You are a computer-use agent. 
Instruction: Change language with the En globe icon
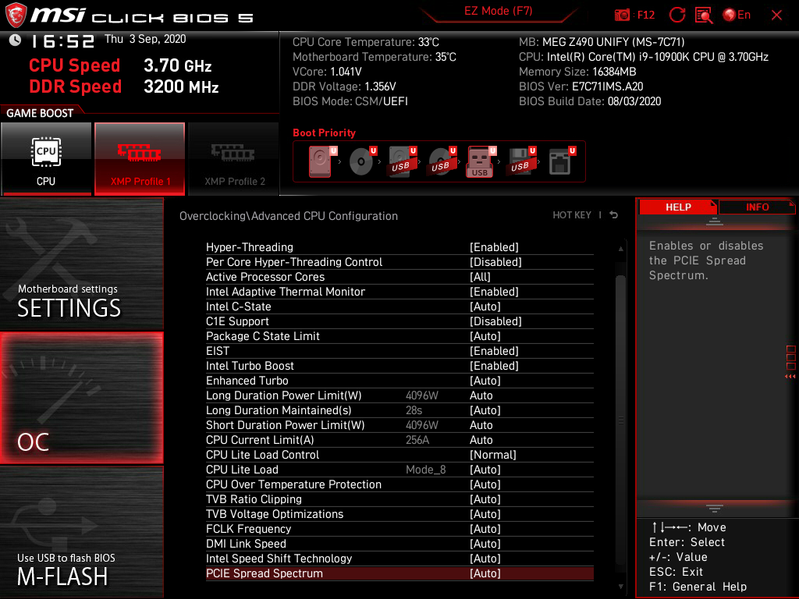point(736,15)
